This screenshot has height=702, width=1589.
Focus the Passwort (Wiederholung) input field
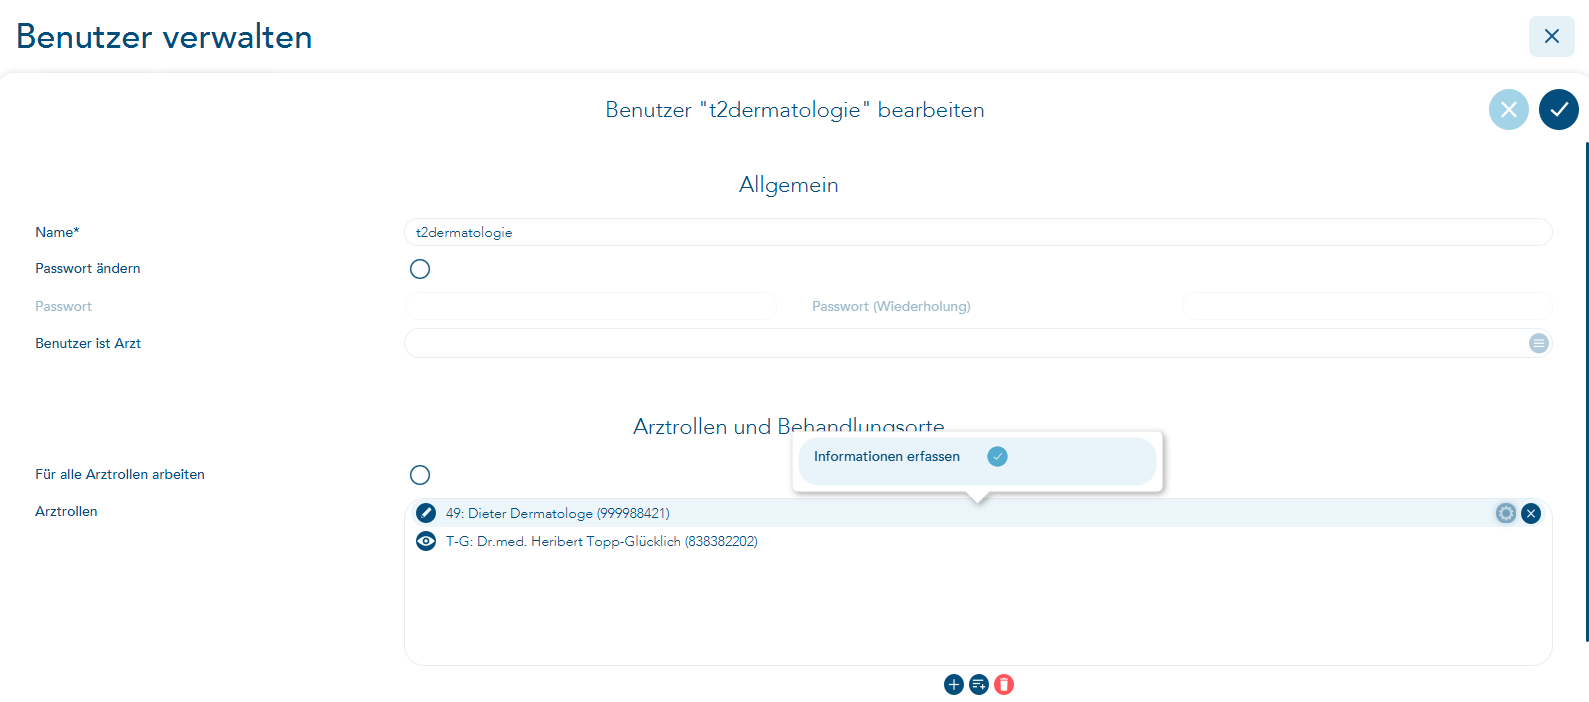[1367, 306]
